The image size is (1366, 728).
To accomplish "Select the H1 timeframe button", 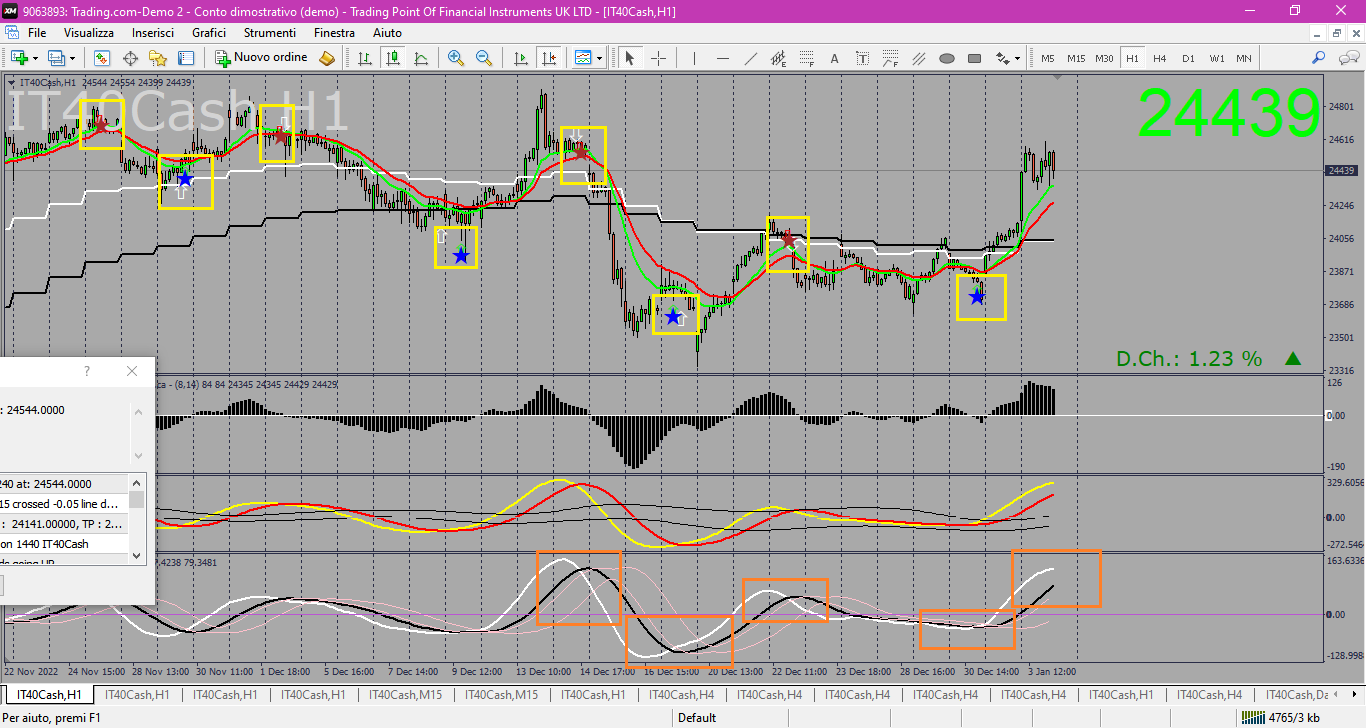I will tap(1132, 58).
